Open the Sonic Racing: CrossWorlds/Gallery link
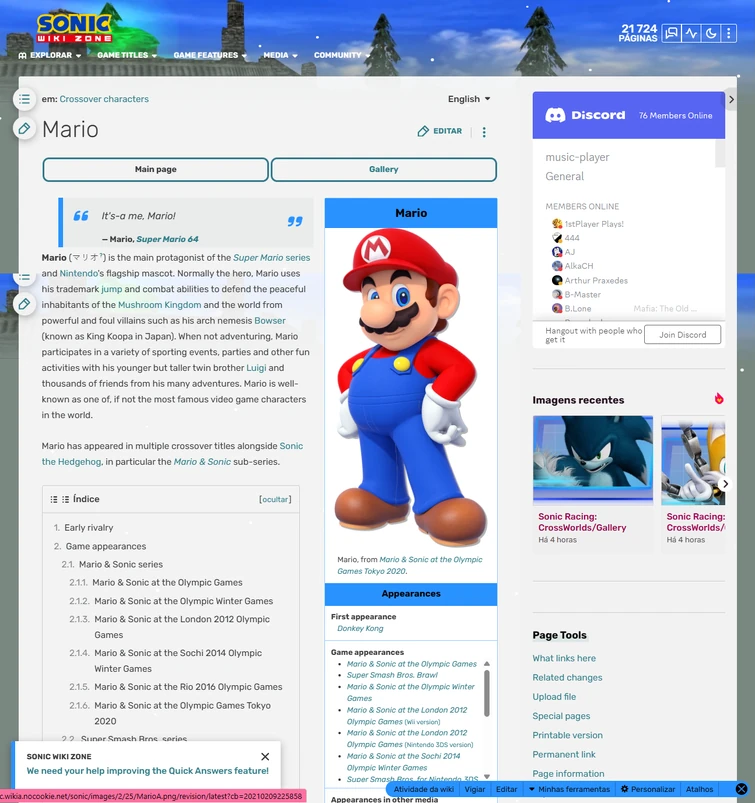Viewport: 755px width, 803px height. (582, 522)
